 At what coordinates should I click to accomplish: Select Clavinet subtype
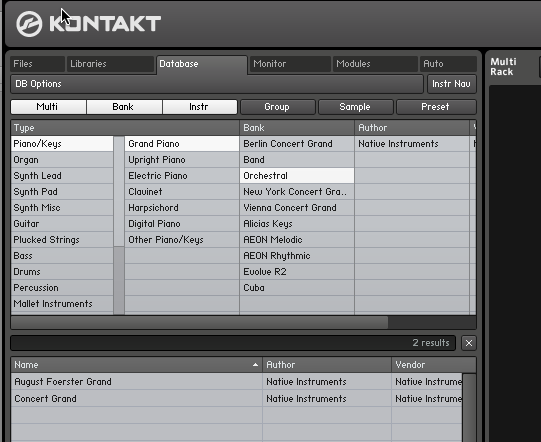pyautogui.click(x=182, y=191)
